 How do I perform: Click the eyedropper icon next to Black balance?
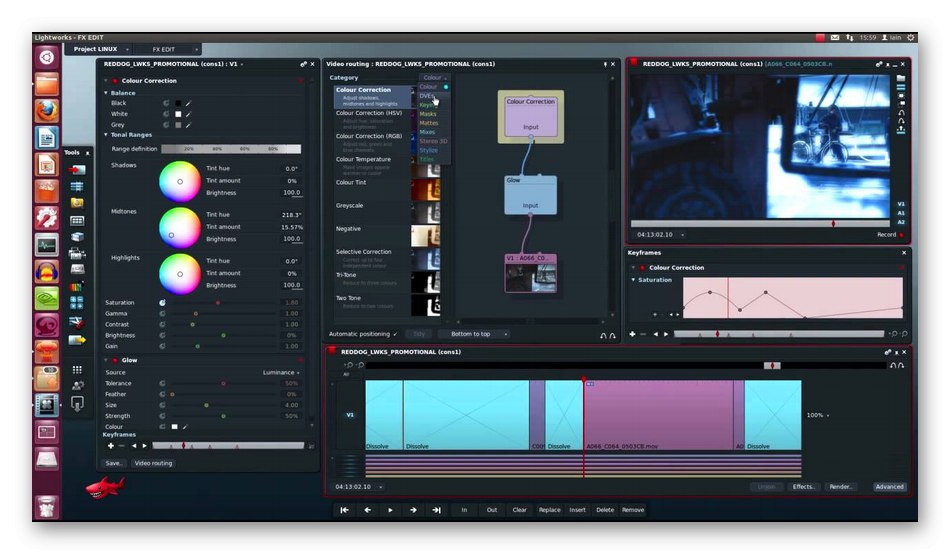pos(188,103)
